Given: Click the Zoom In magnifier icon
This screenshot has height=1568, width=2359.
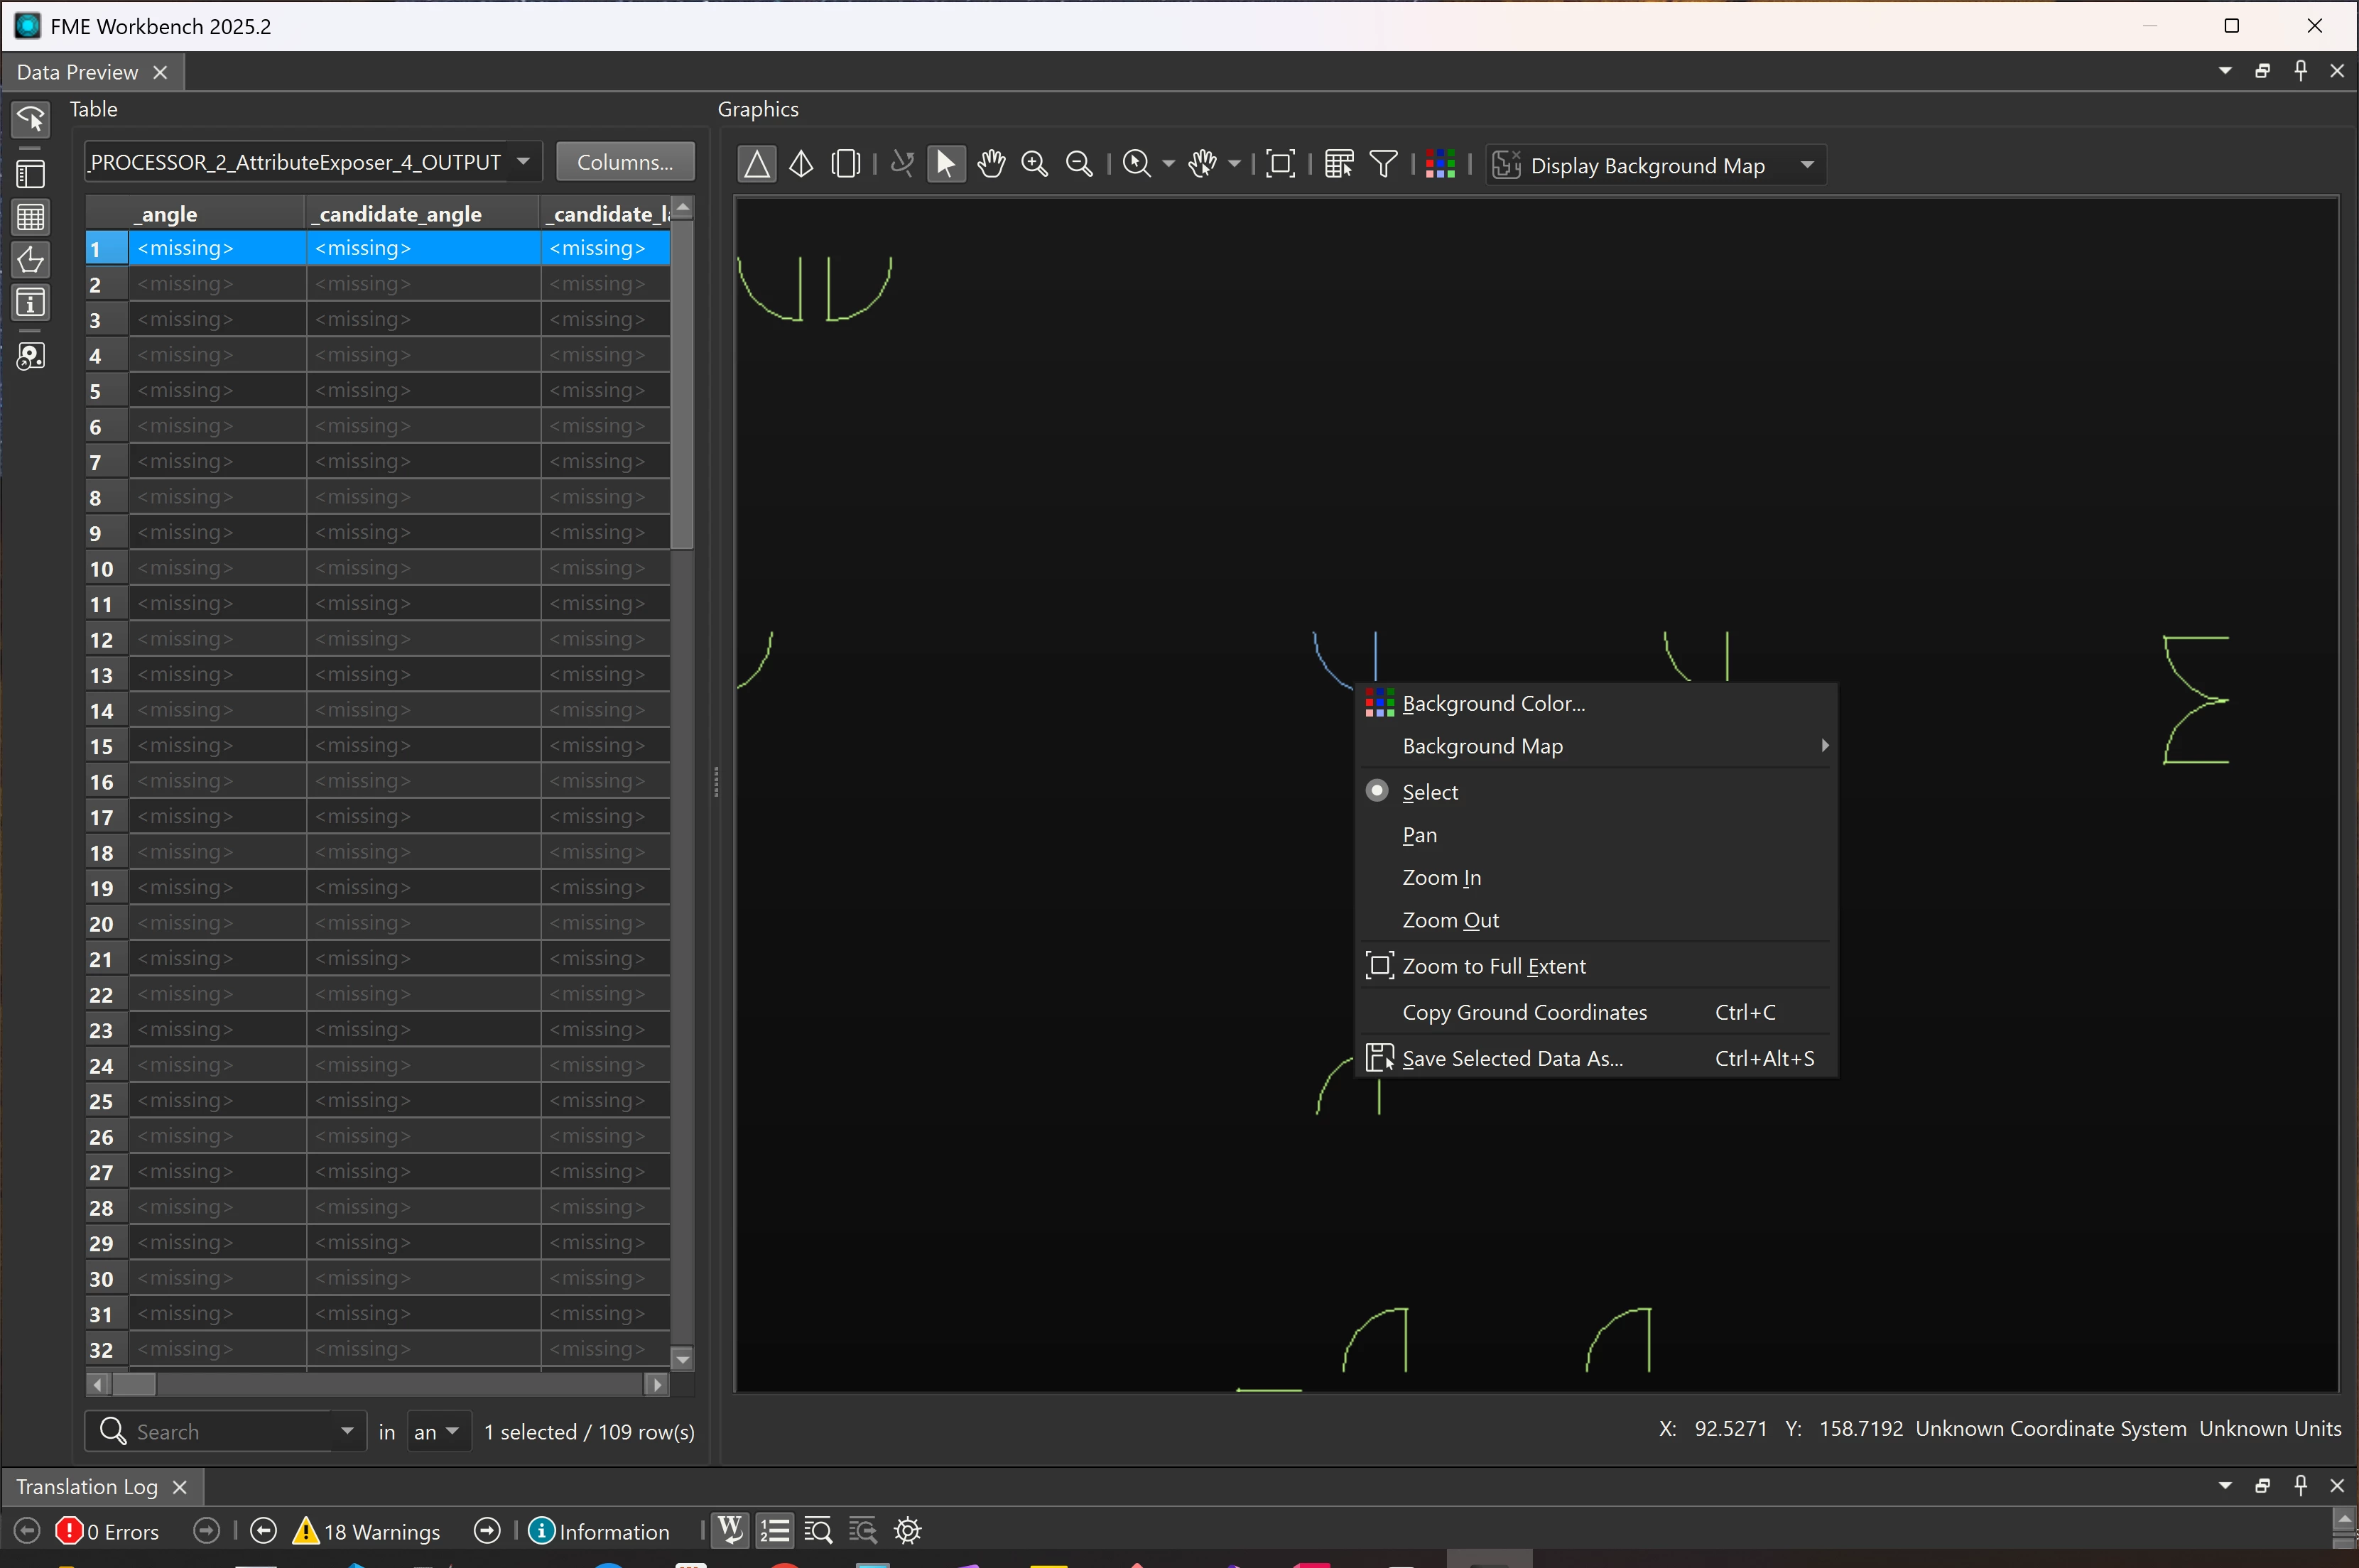Looking at the screenshot, I should (x=1035, y=164).
